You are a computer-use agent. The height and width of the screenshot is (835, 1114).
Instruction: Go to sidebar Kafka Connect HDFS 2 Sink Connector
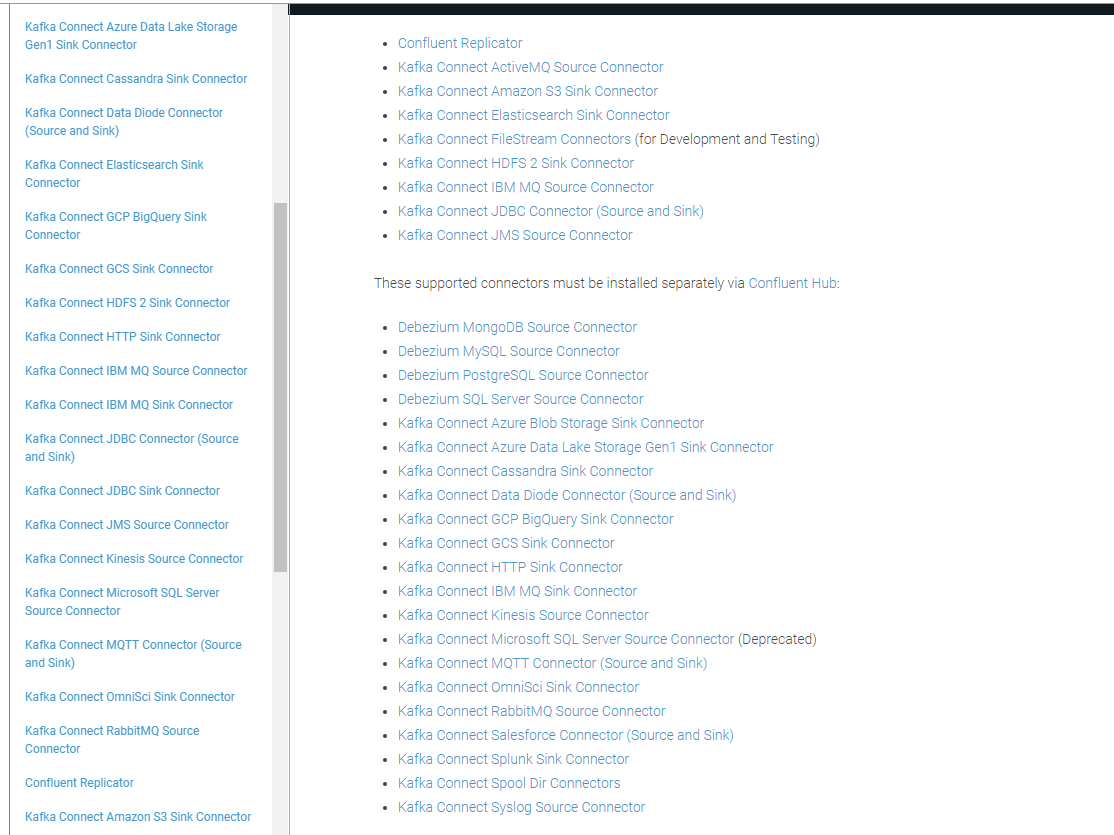pyautogui.click(x=127, y=303)
